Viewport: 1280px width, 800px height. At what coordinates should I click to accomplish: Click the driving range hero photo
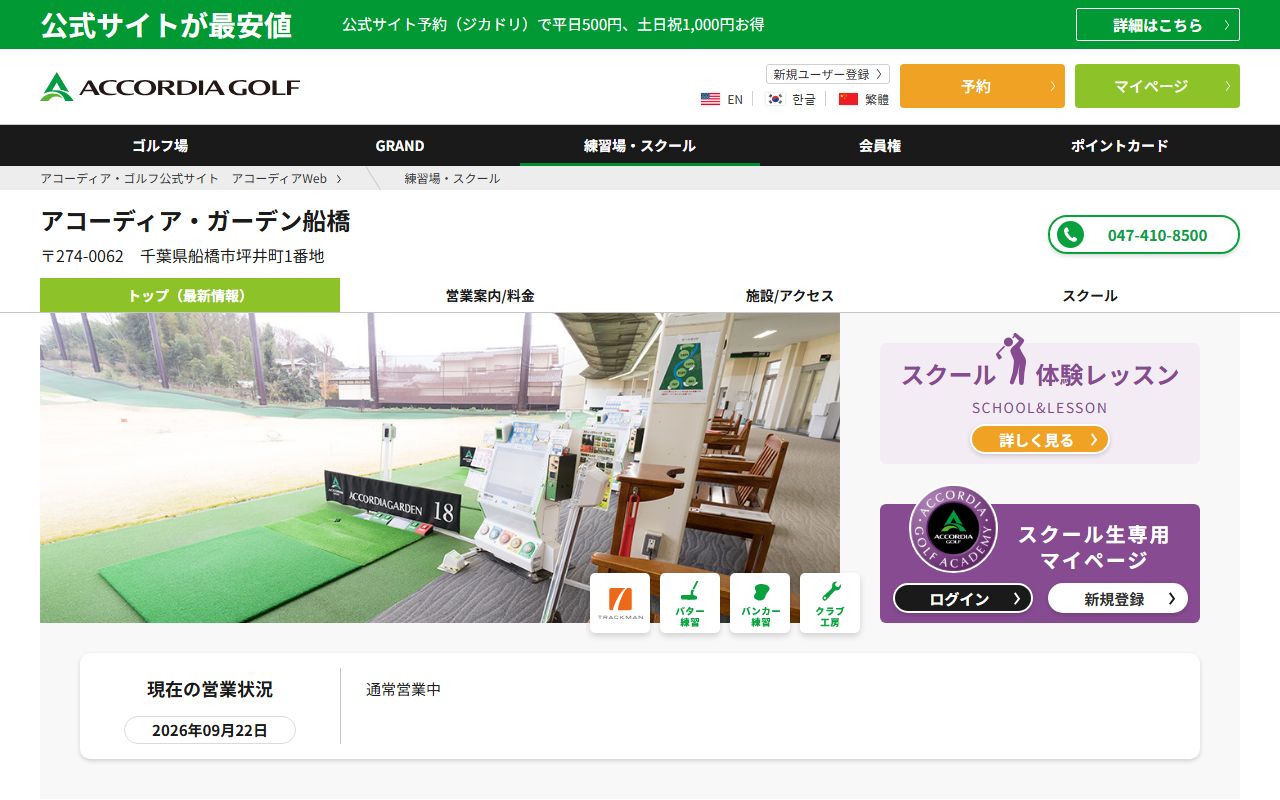(x=440, y=468)
